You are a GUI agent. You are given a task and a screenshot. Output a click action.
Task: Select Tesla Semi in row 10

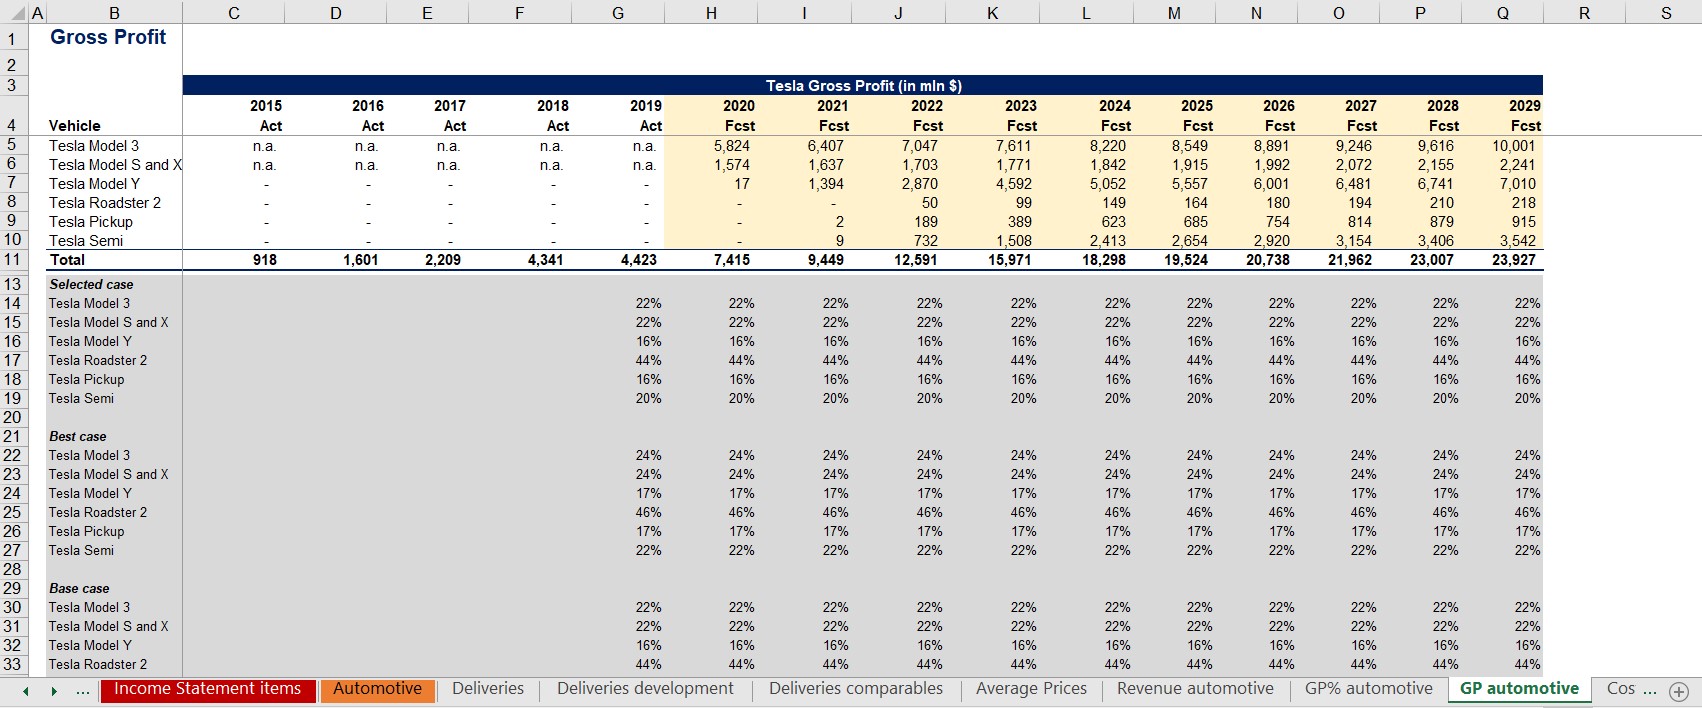[x=86, y=241]
